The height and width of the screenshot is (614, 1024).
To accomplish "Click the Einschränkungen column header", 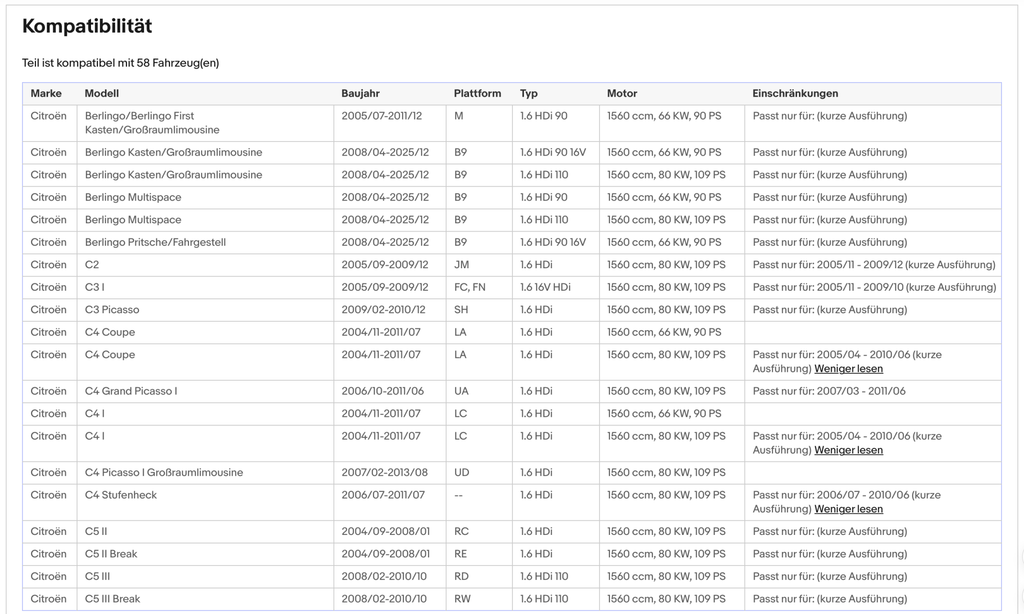I will tap(795, 93).
